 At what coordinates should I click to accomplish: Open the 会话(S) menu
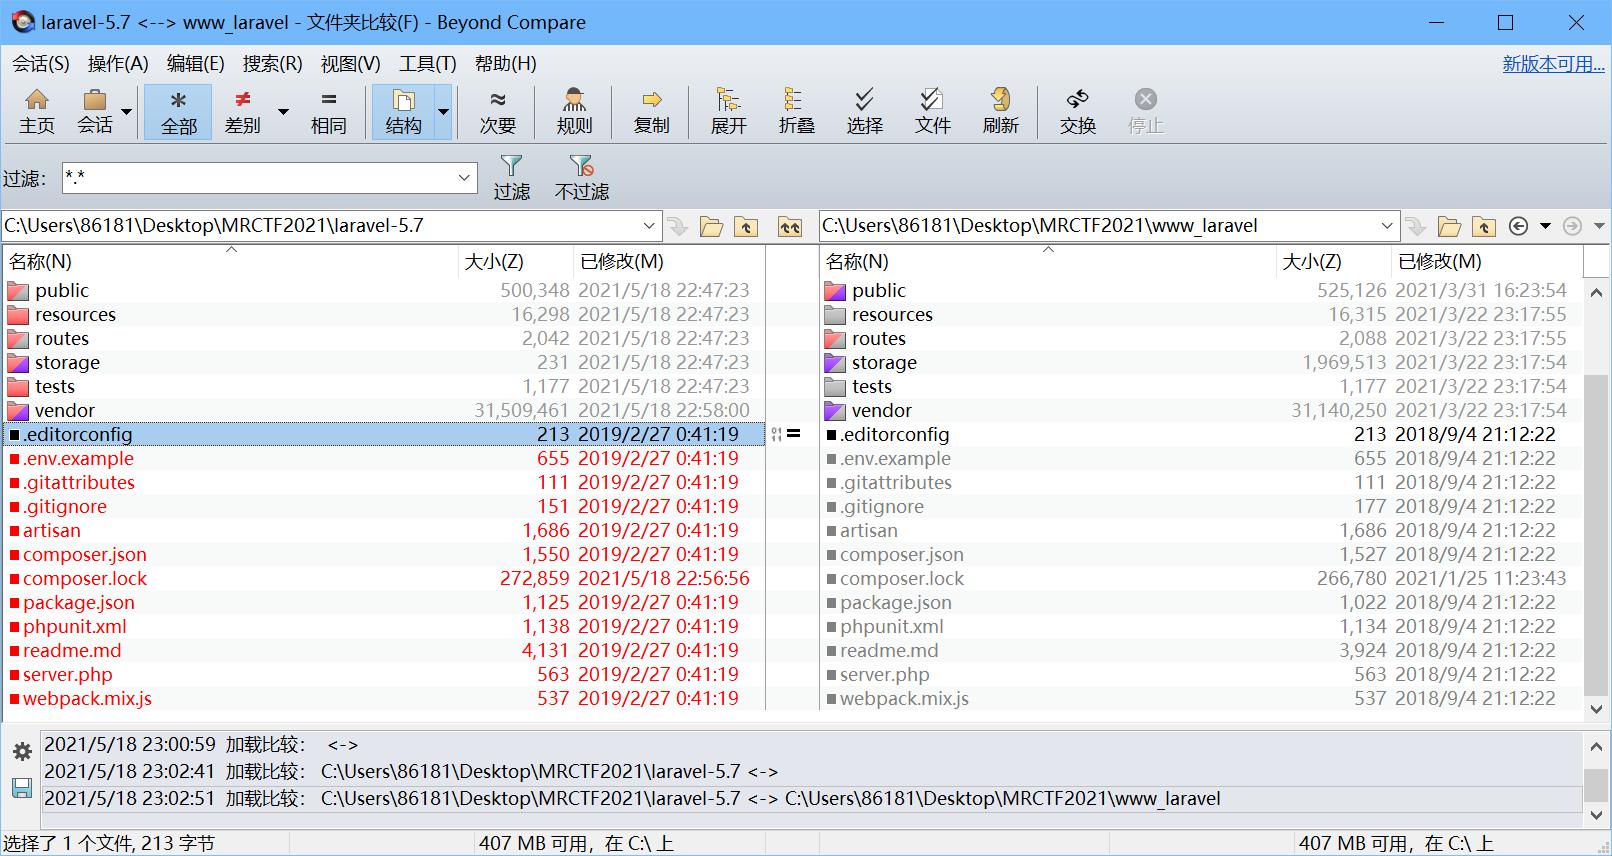pyautogui.click(x=41, y=64)
